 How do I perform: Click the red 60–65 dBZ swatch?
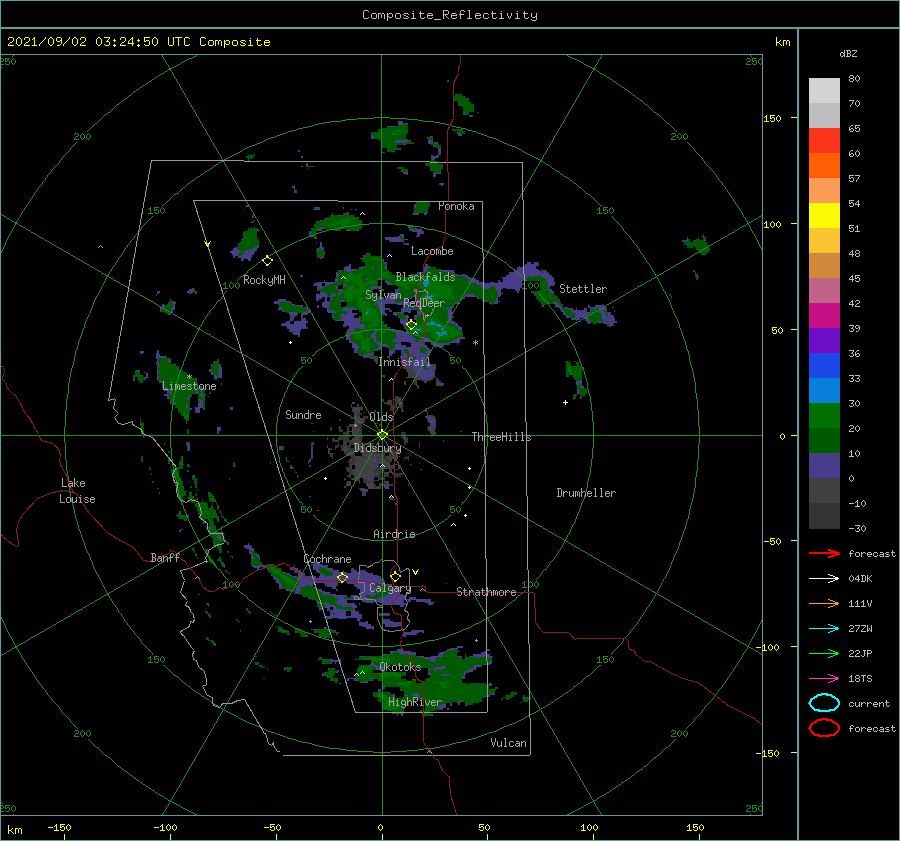[x=824, y=141]
